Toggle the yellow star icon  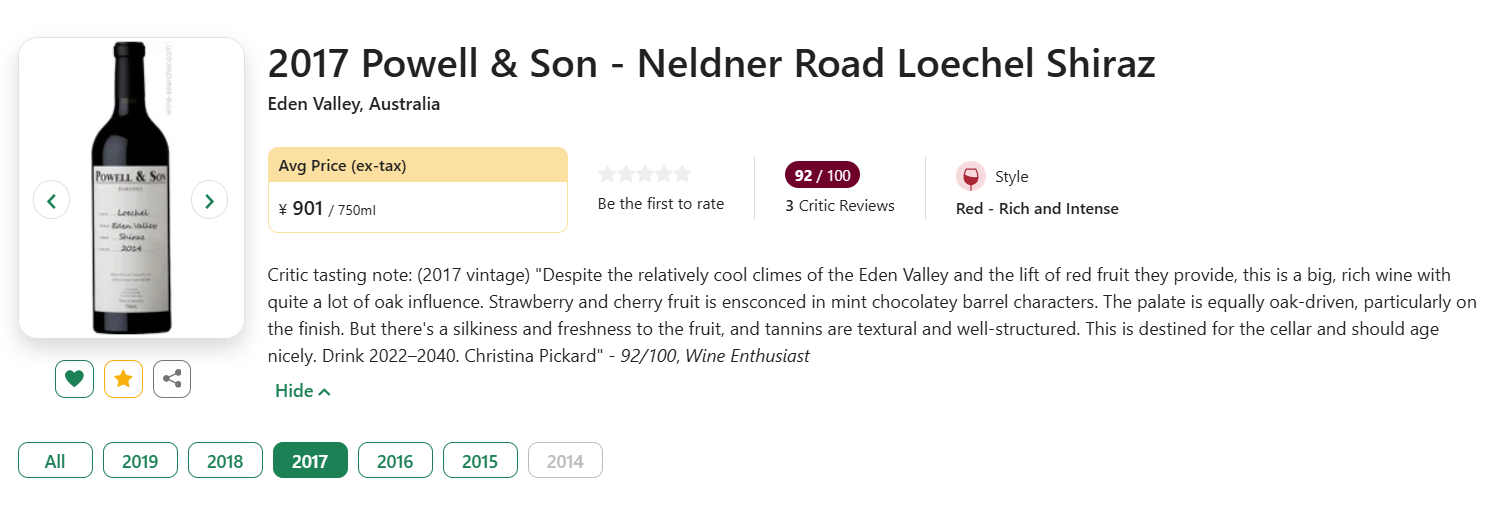(124, 379)
